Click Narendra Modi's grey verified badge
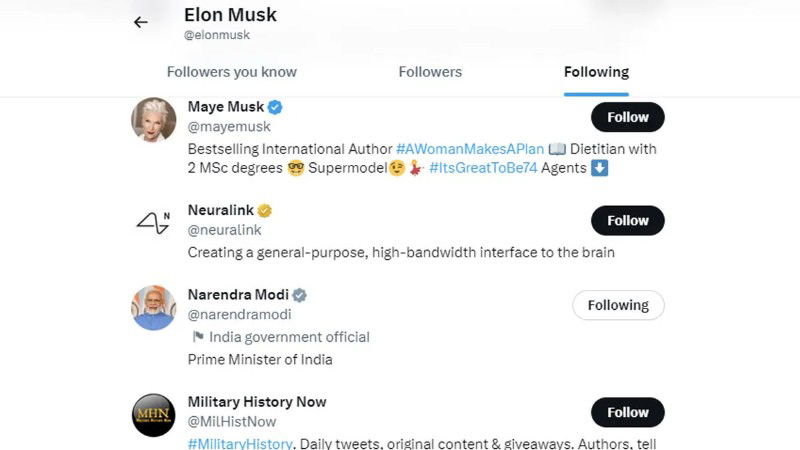 299,295
